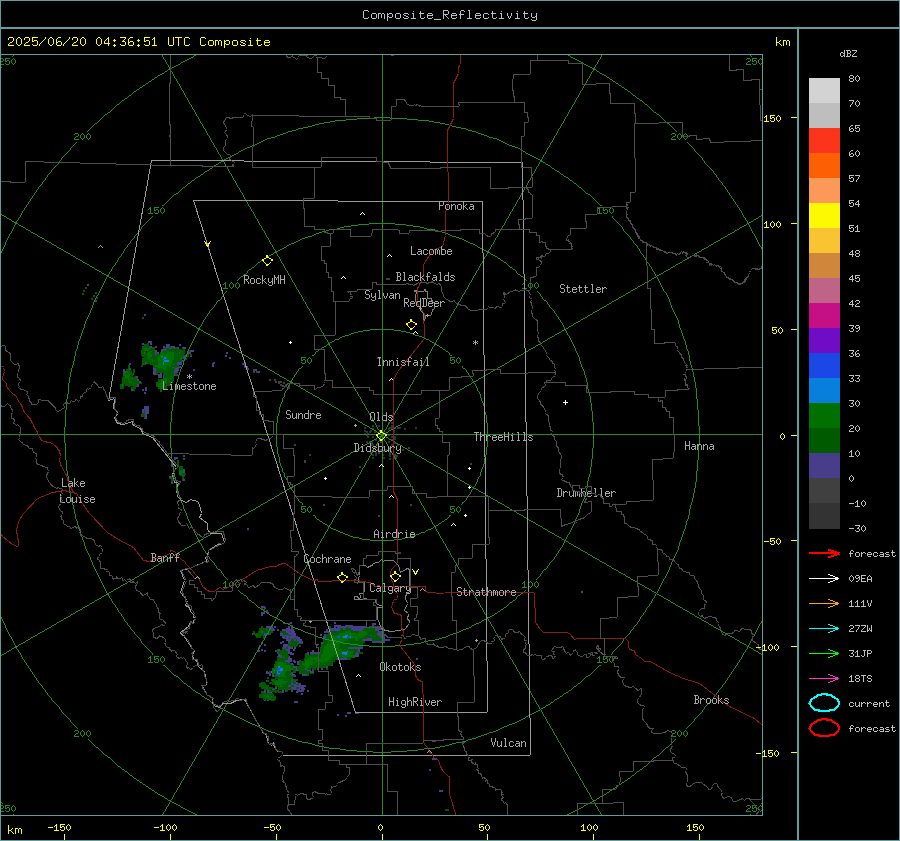Viewport: 900px width, 841px height.
Task: Click the red forecast arrow in the legend
Action: click(x=824, y=553)
